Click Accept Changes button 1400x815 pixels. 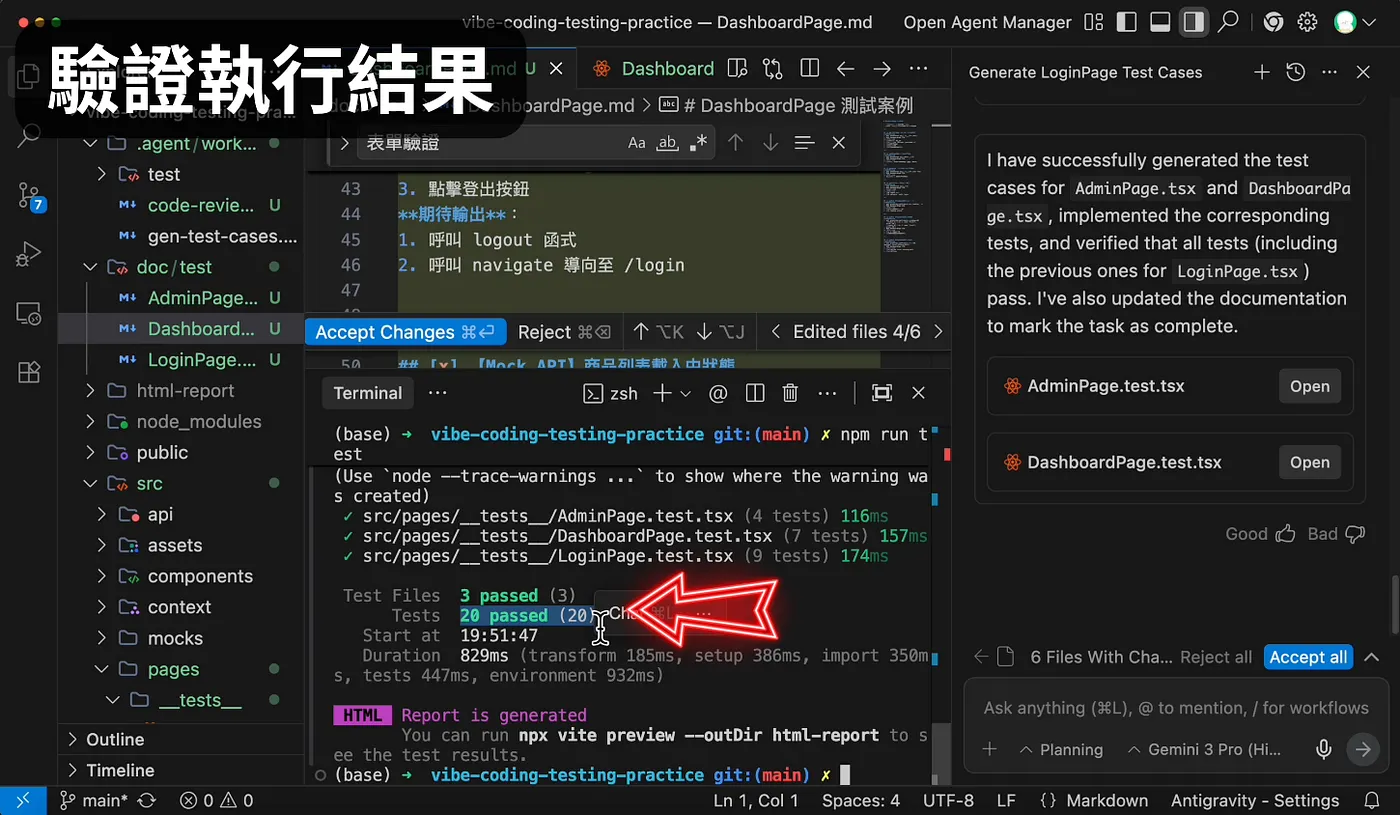[x=405, y=332]
